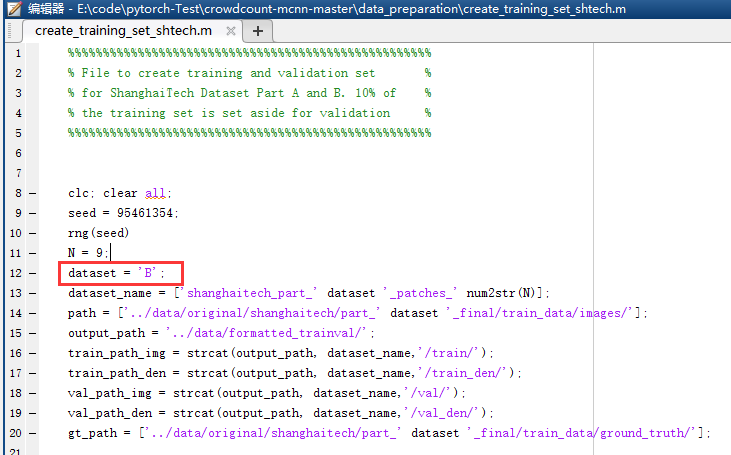
Task: Click on 'rng(seed)' on line 10
Action: 98,233
